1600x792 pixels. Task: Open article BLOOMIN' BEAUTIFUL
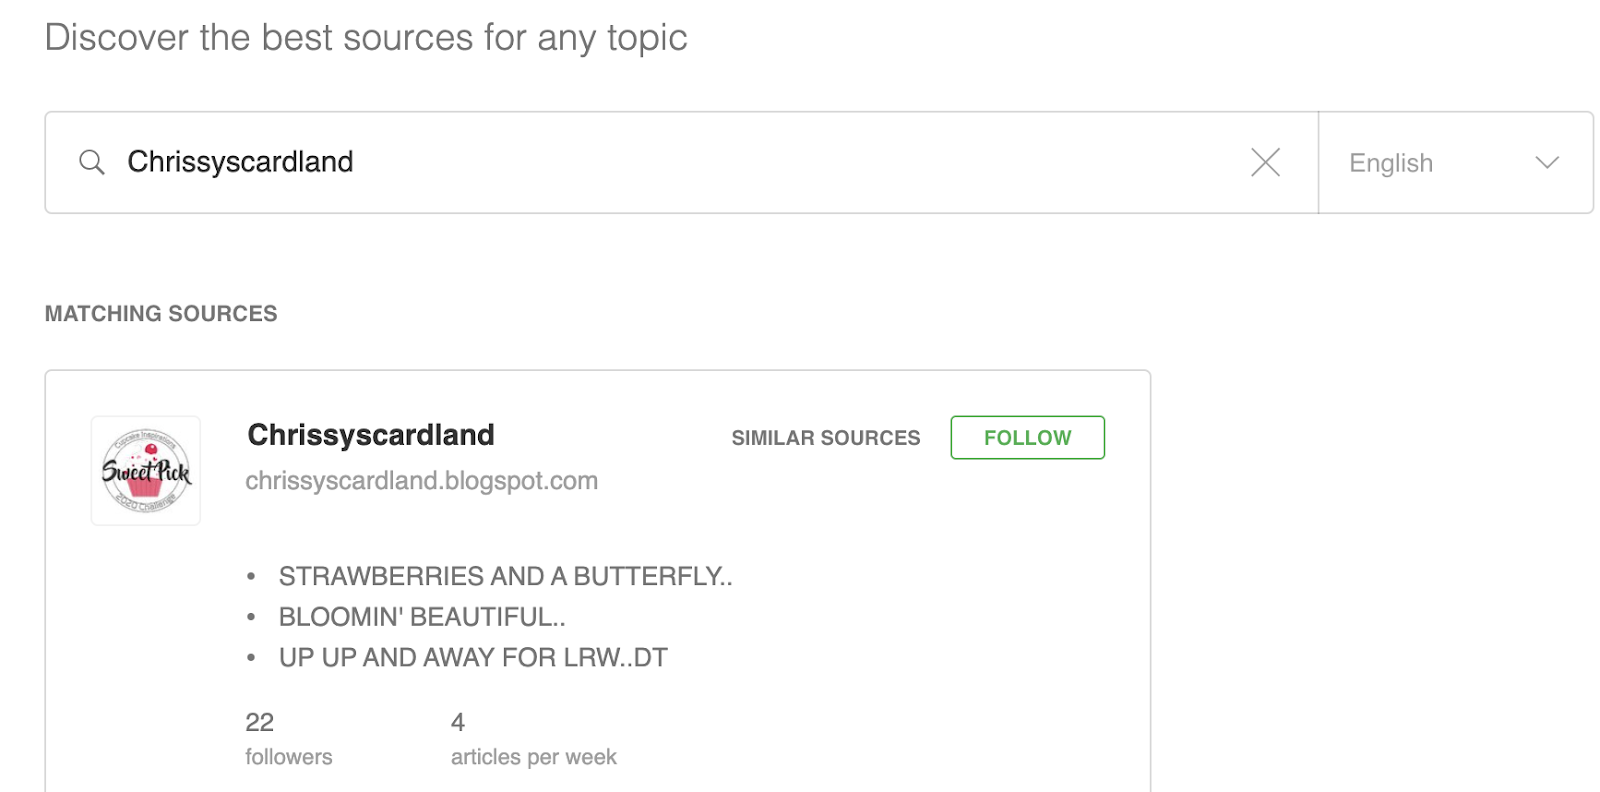422,617
